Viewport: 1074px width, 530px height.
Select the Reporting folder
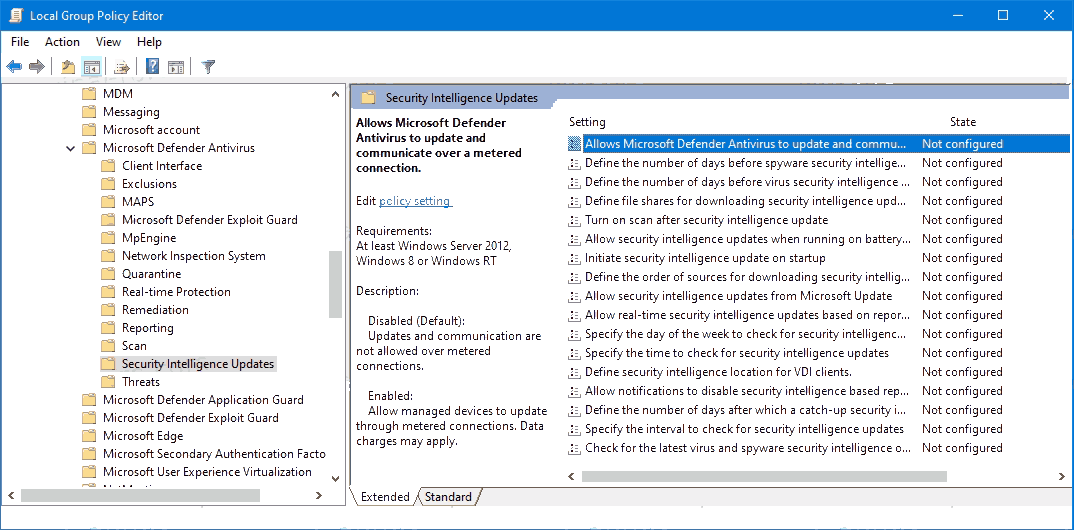tap(148, 328)
